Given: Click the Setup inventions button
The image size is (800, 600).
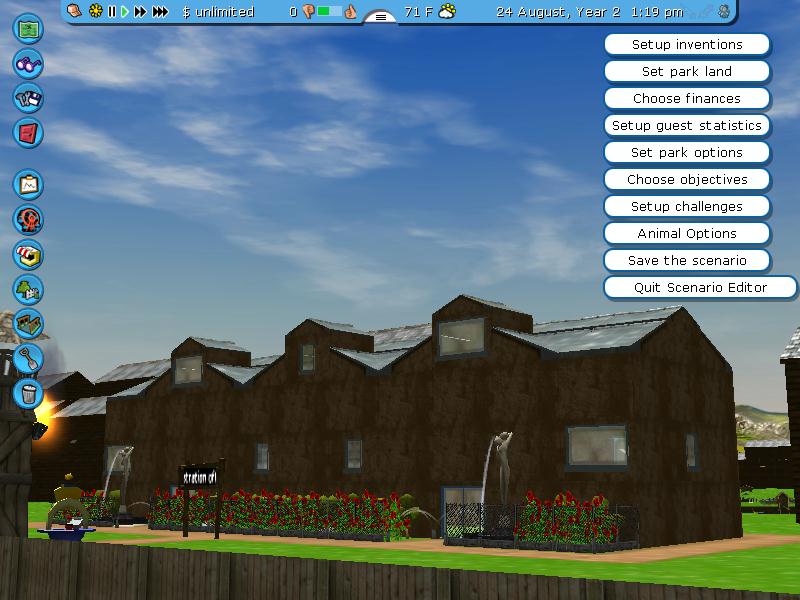Looking at the screenshot, I should pos(686,45).
